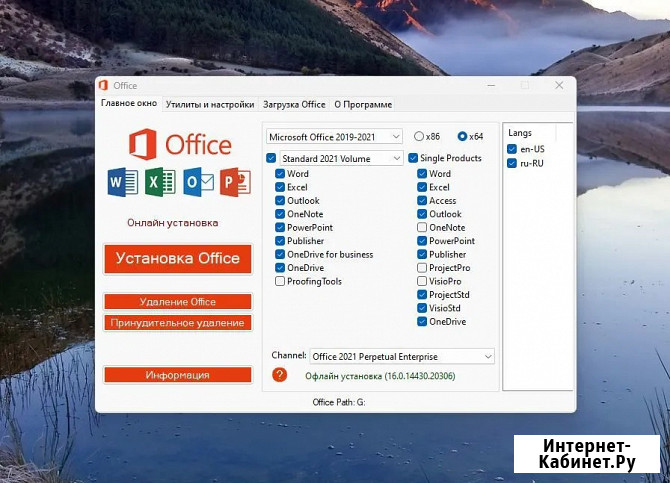Click the Office icon in title bar
Image resolution: width=670 pixels, height=483 pixels.
pyautogui.click(x=103, y=85)
